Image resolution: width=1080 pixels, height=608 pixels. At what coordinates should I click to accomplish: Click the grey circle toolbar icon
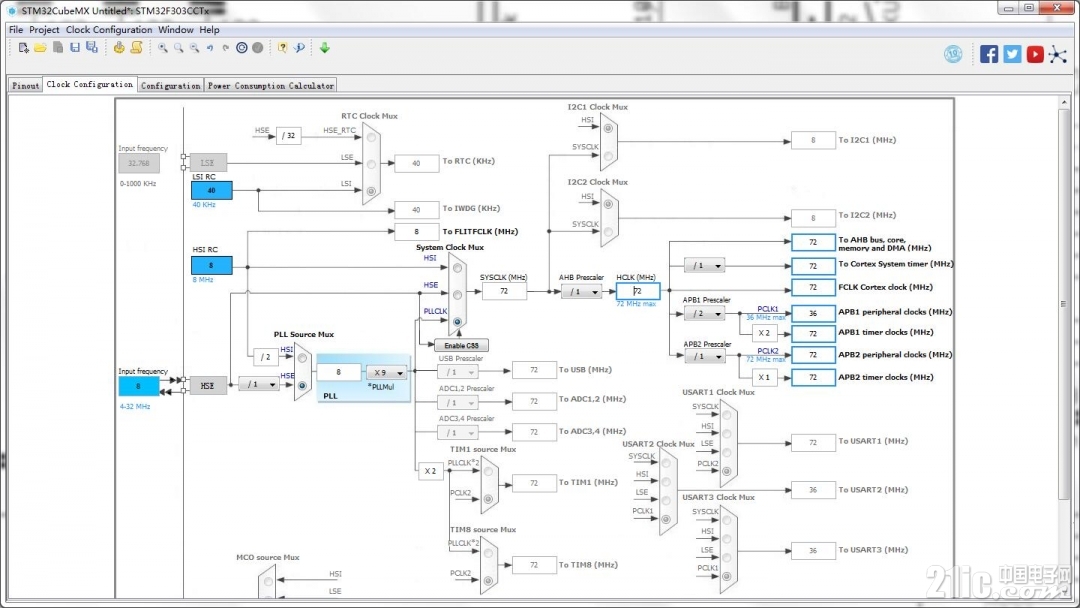258,48
